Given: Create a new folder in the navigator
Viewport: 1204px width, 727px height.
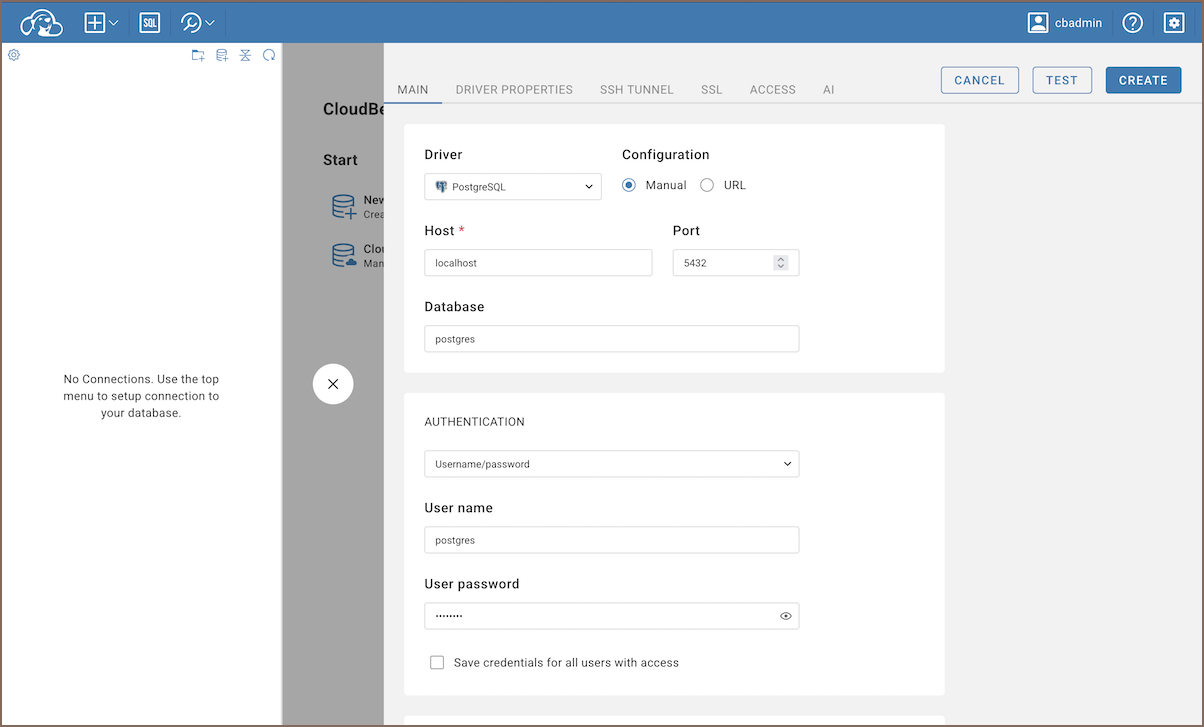Looking at the screenshot, I should pyautogui.click(x=198, y=56).
